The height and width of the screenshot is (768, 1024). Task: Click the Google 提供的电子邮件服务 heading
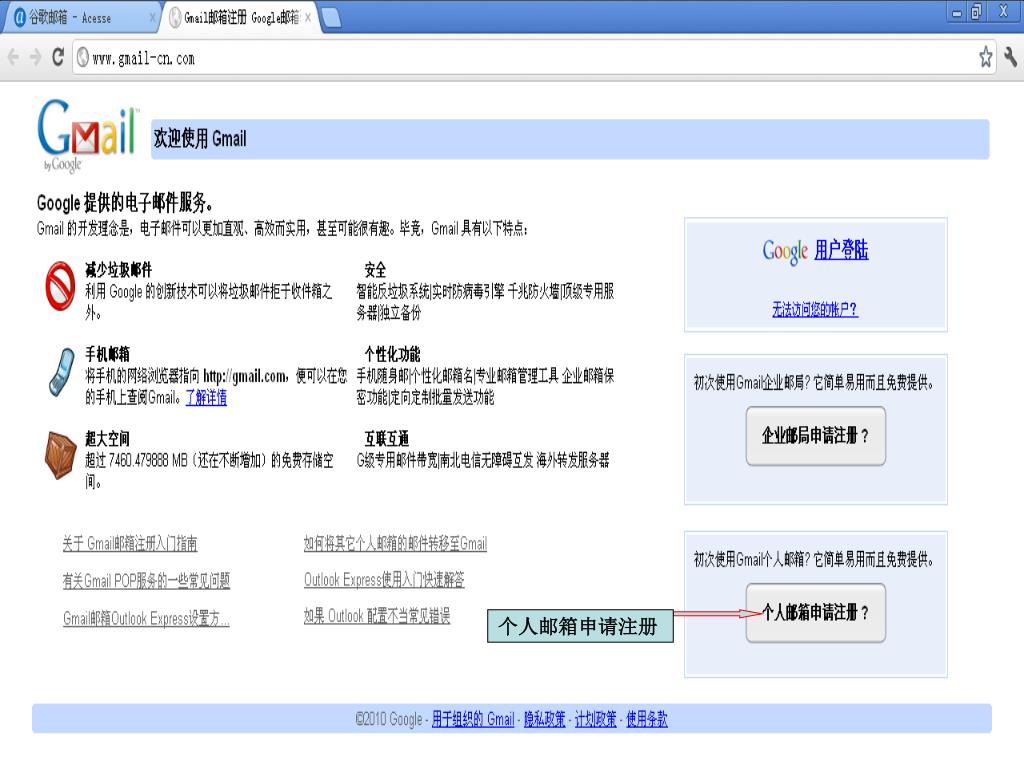coord(125,202)
